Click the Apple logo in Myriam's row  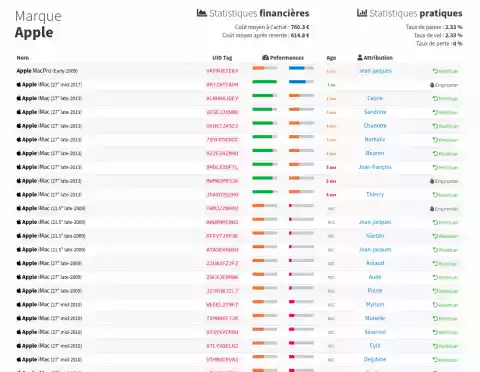click(19, 304)
